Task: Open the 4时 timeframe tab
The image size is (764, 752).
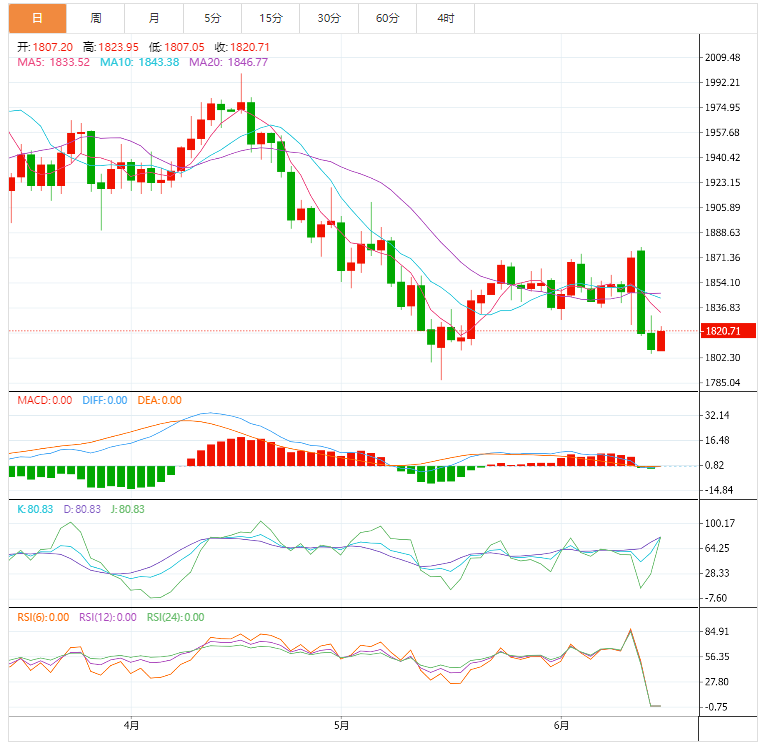Action: 445,19
